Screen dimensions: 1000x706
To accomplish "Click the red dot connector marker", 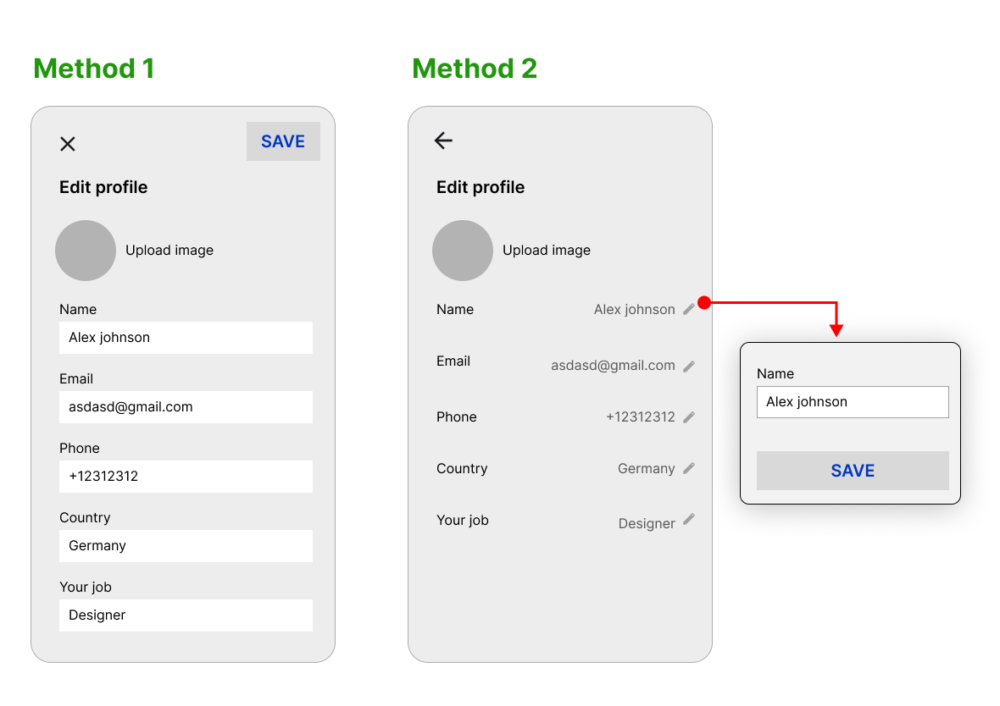I will coord(704,302).
